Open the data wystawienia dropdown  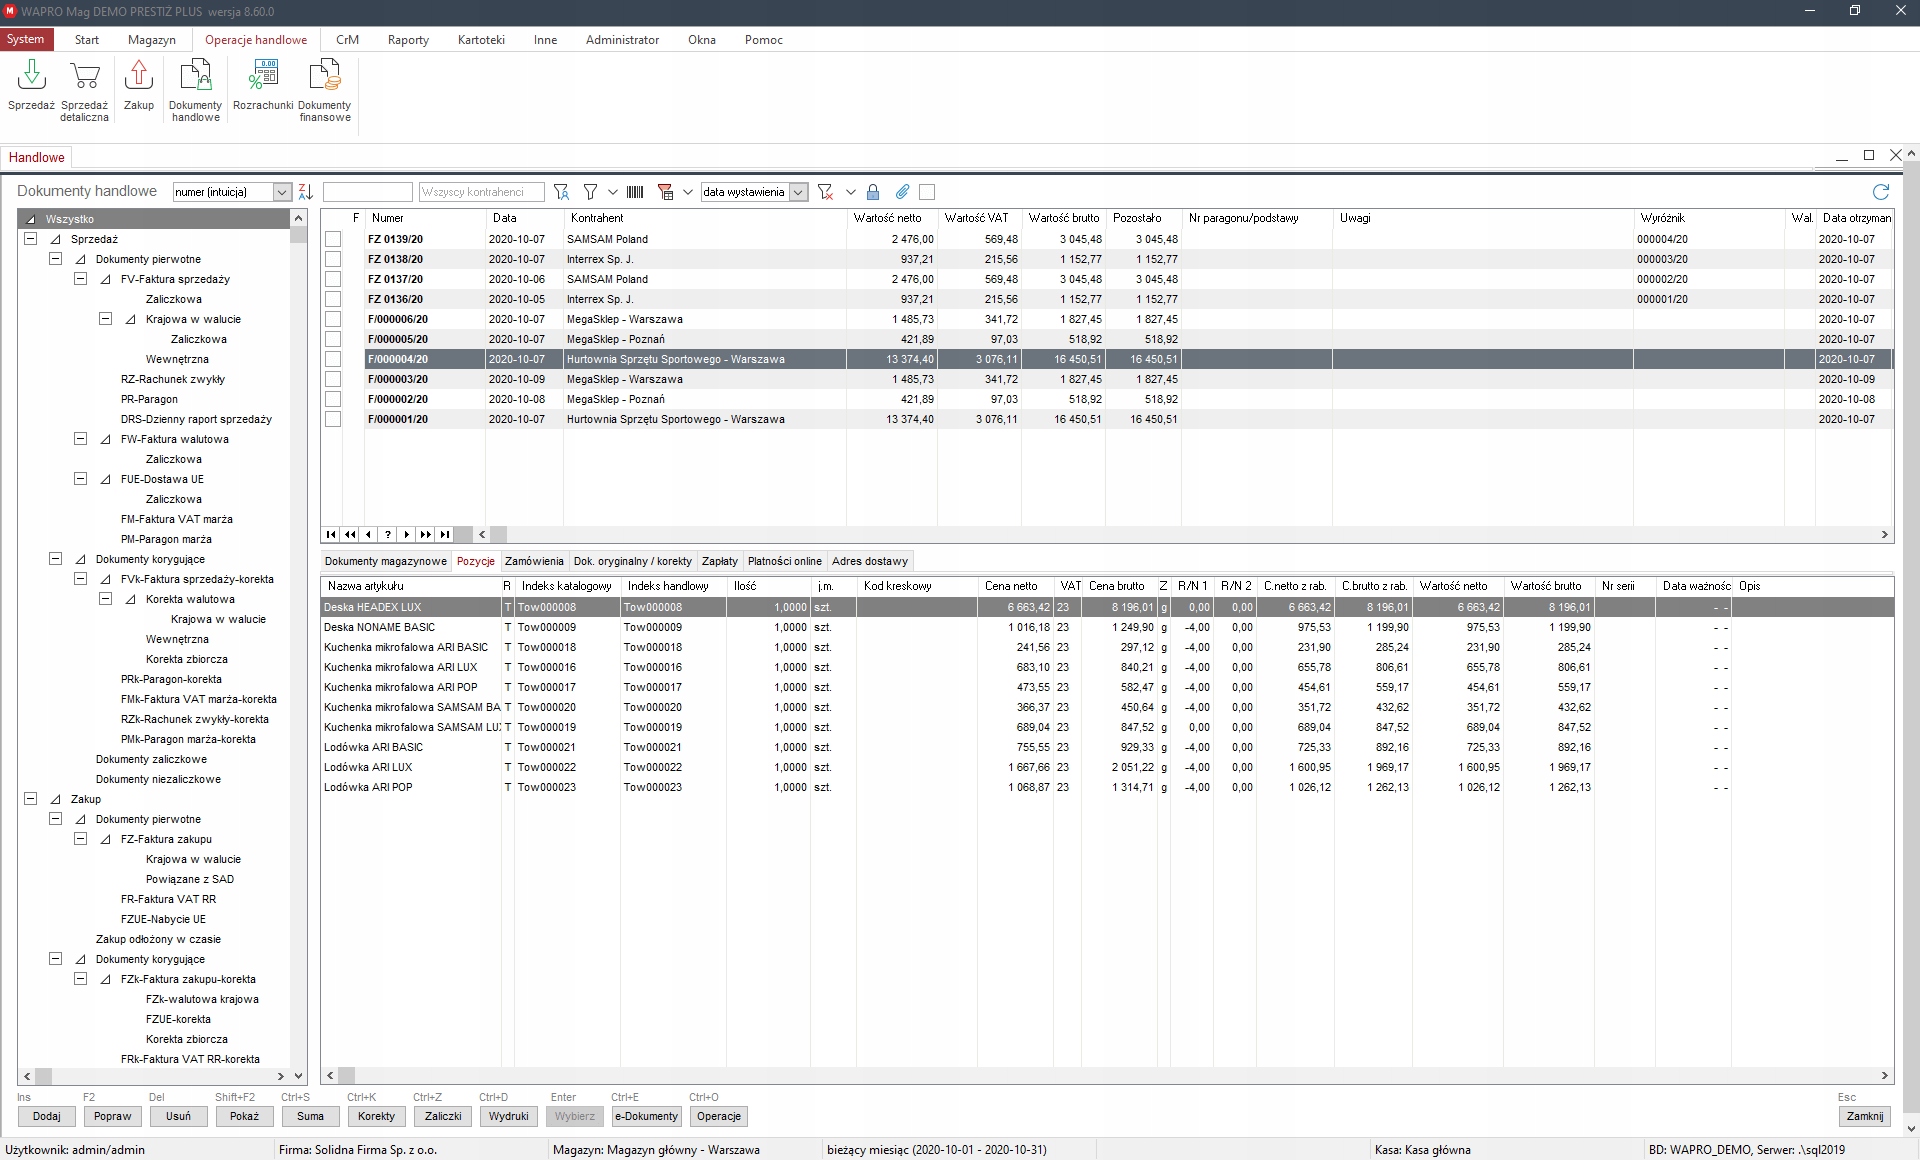point(798,192)
